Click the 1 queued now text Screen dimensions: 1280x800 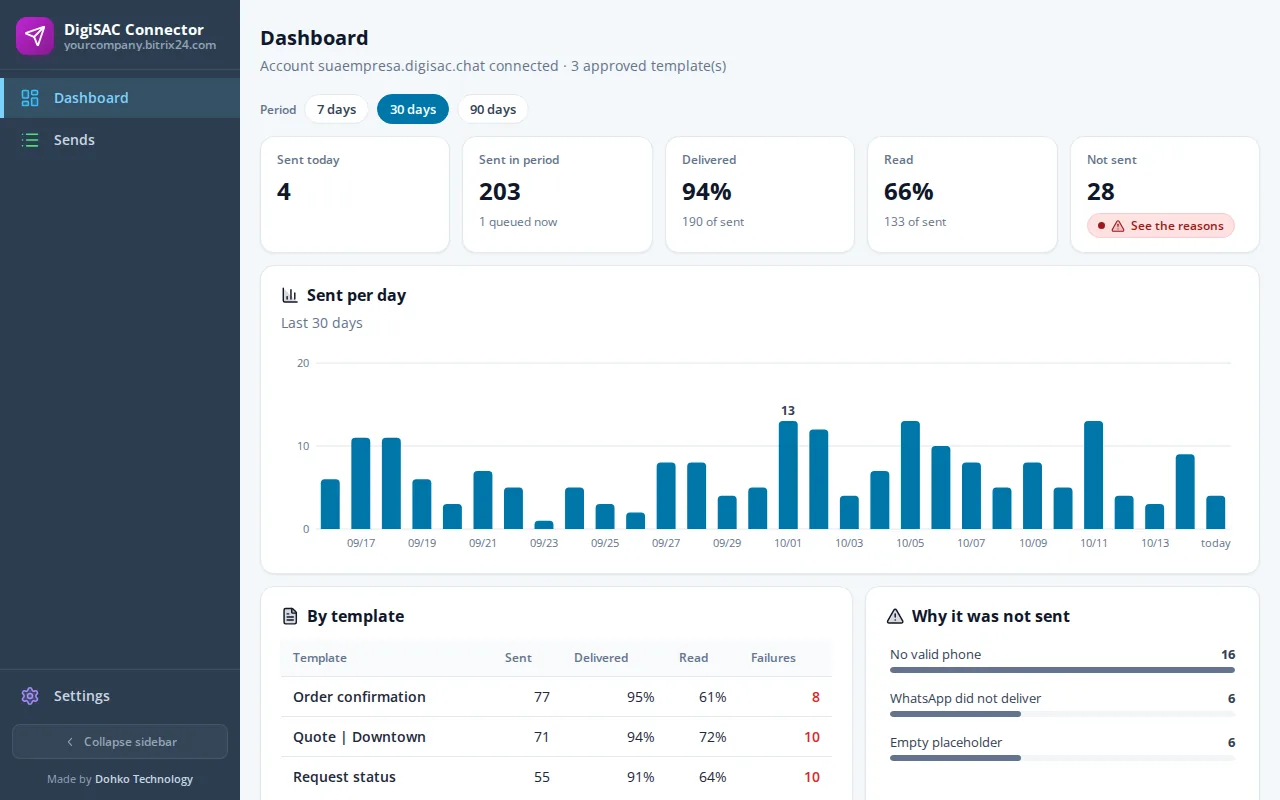[518, 222]
